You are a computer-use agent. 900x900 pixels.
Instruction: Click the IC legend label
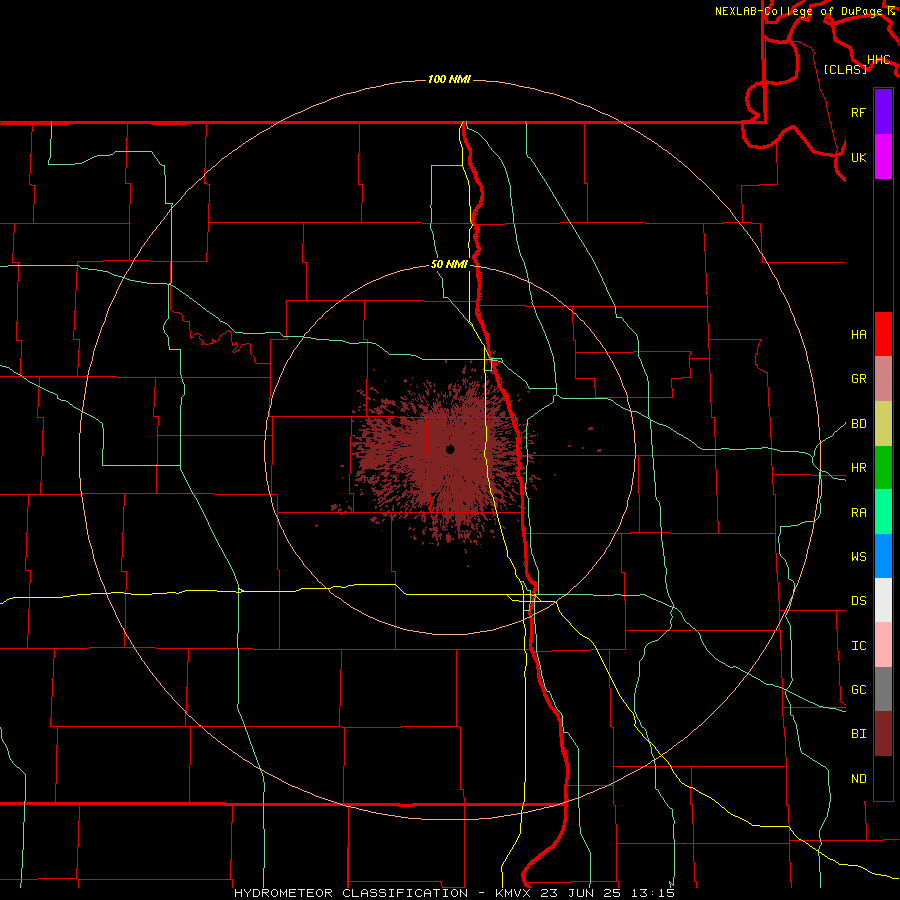(858, 646)
